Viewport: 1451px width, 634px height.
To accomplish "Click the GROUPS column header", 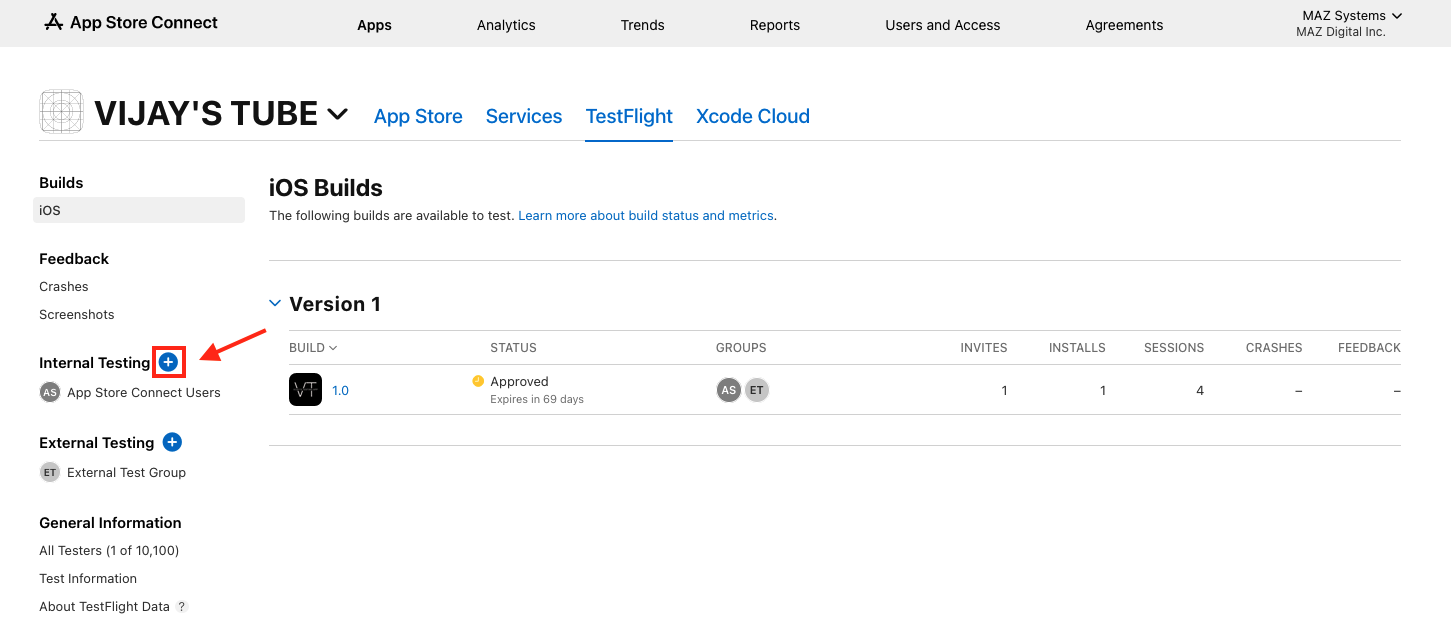I will click(x=741, y=347).
